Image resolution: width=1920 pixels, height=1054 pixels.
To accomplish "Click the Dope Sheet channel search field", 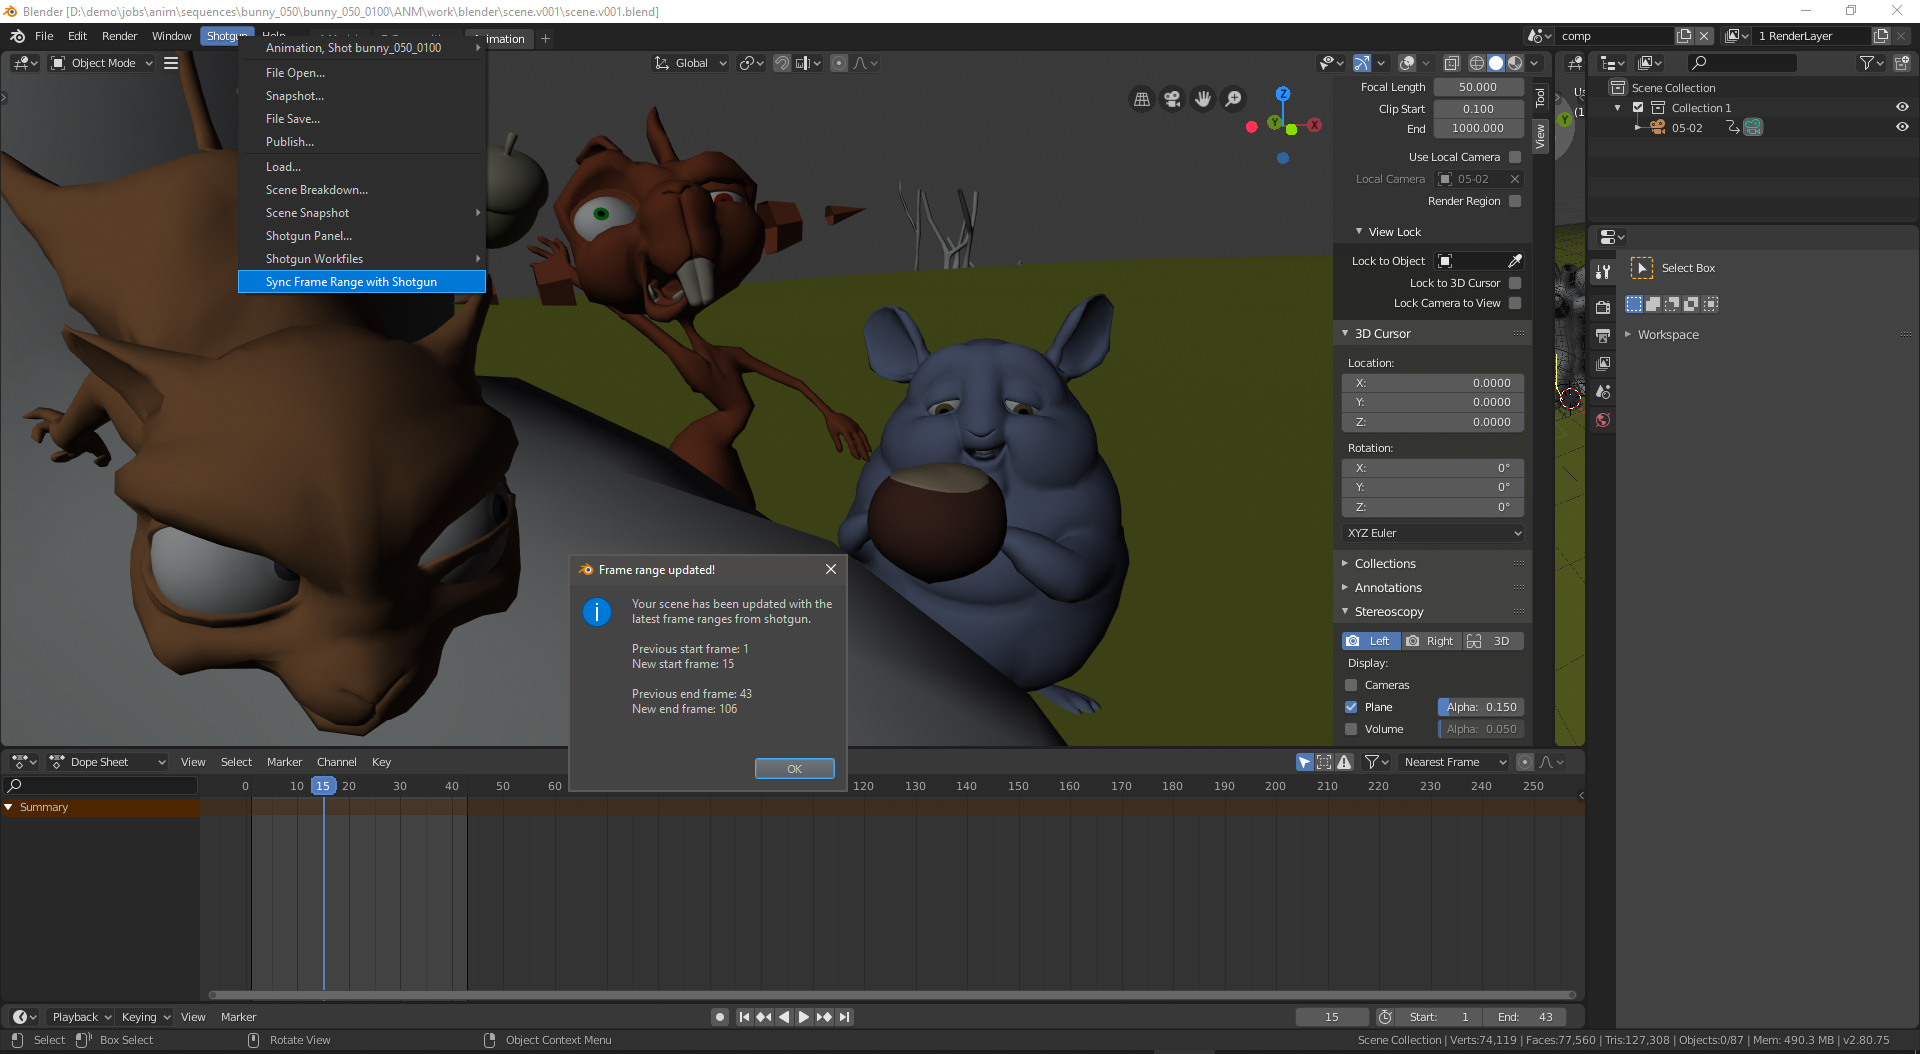I will [x=100, y=786].
